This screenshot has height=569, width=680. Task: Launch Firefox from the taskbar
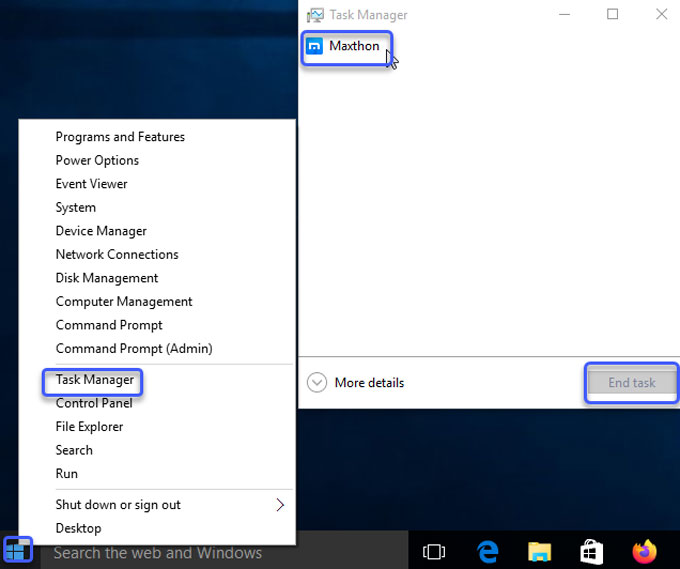point(644,552)
